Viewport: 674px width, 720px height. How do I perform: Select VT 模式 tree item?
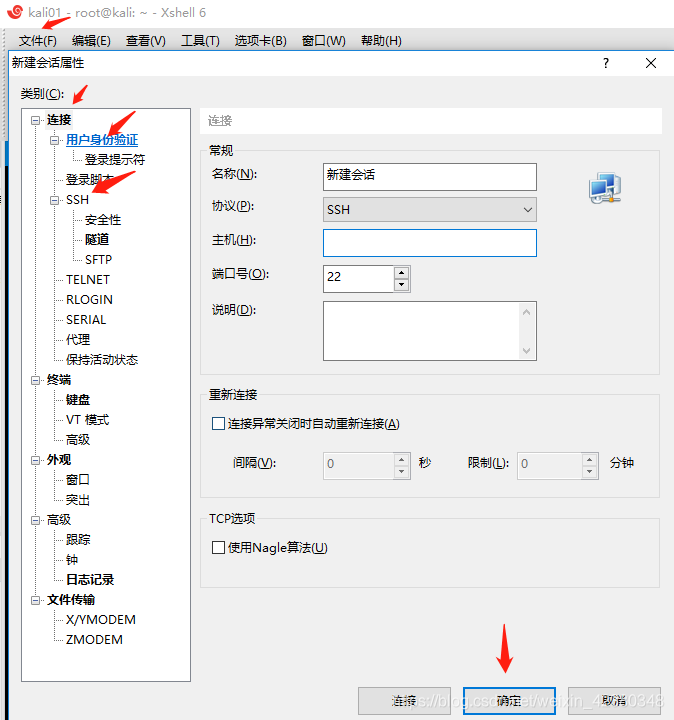click(x=87, y=420)
